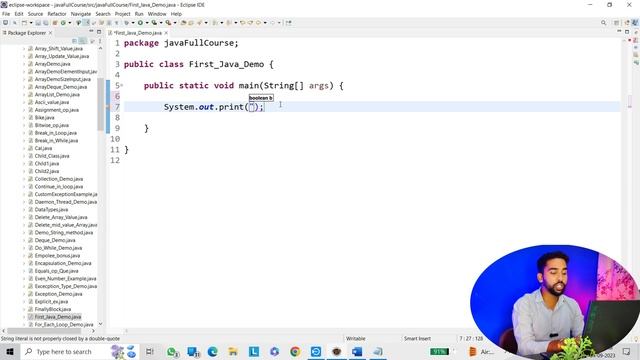Minimize the Package Explorer view
The width and height of the screenshot is (640, 360).
point(91,31)
